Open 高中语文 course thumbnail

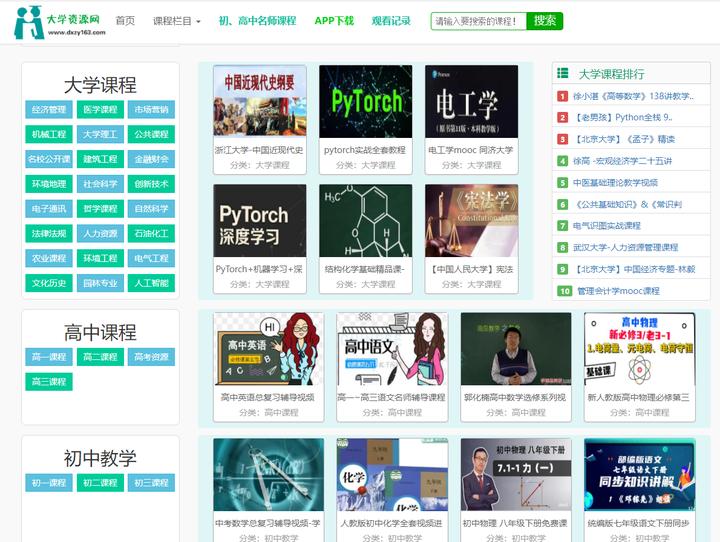pos(392,349)
